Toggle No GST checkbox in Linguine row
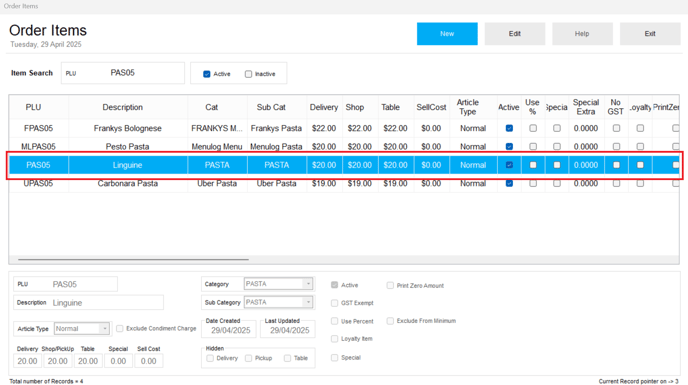This screenshot has width=688, height=385. (x=616, y=165)
